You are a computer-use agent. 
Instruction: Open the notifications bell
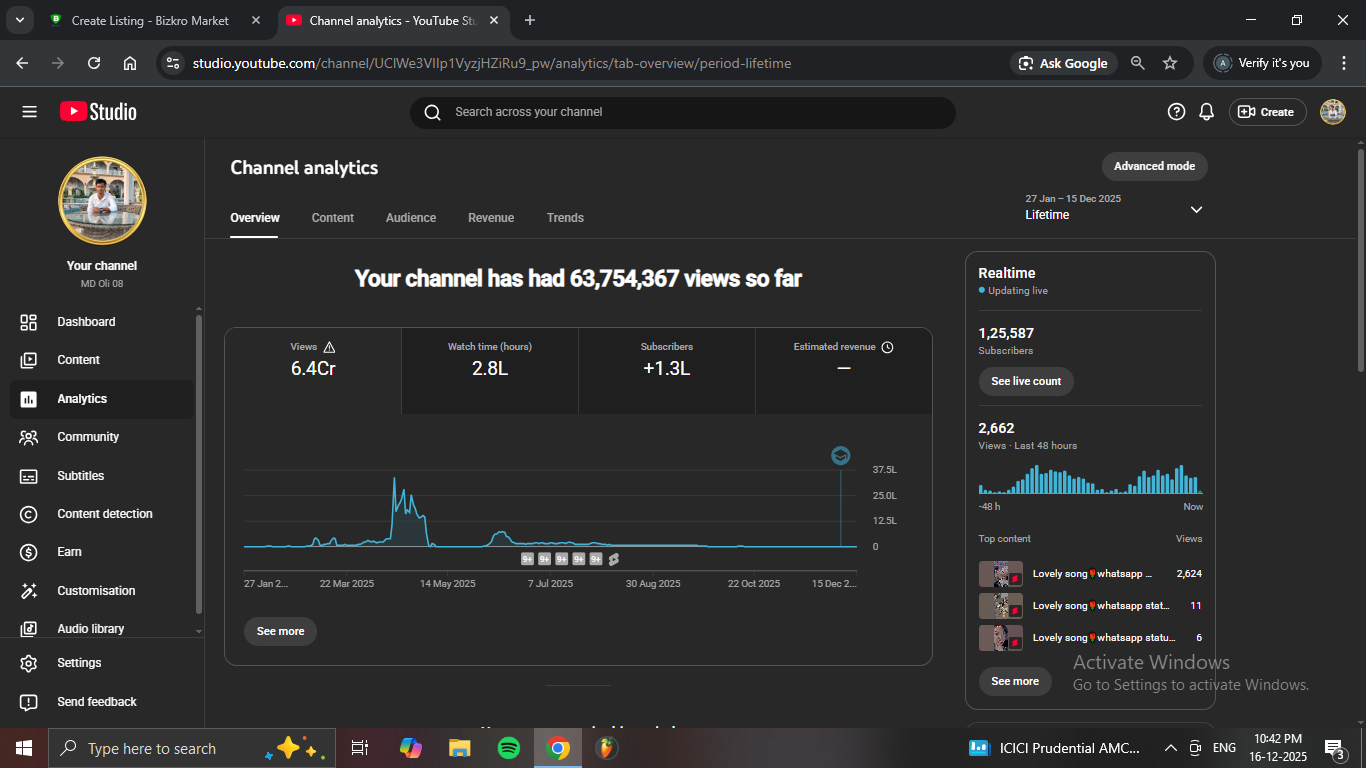(x=1207, y=112)
